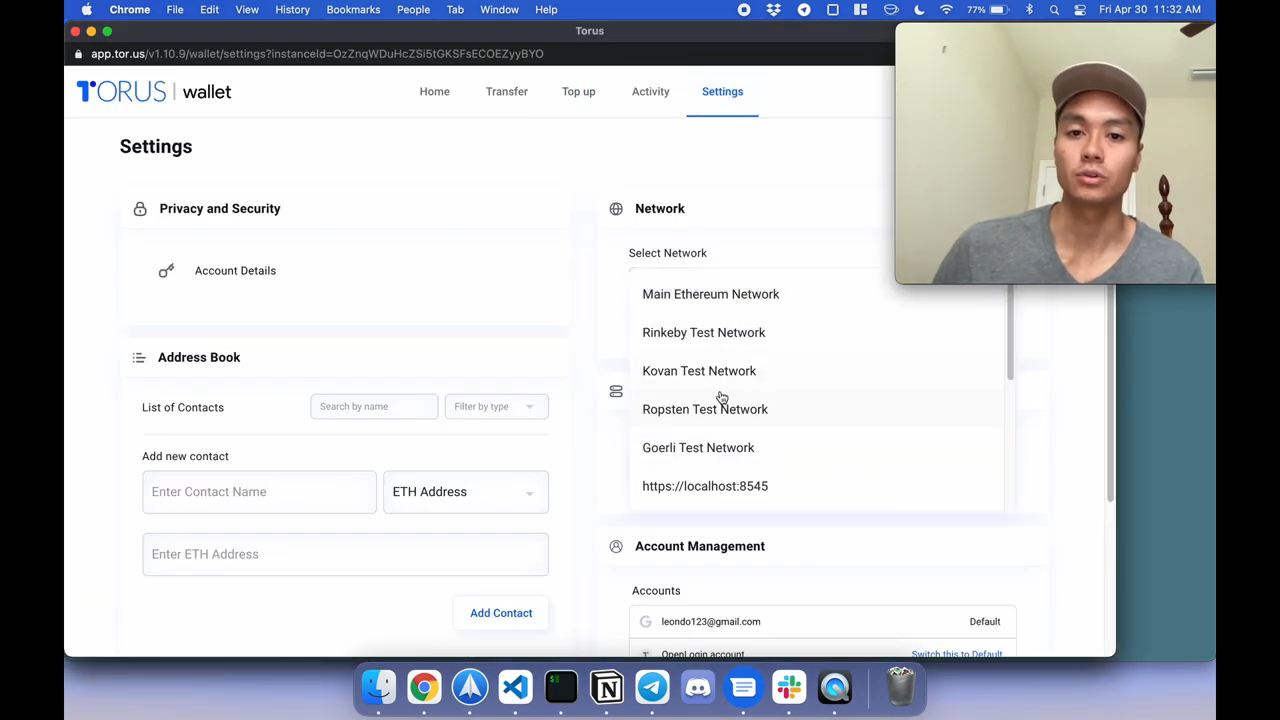Screen dimensions: 1280x720
Task: Click the browser address bar URL
Action: (x=317, y=54)
